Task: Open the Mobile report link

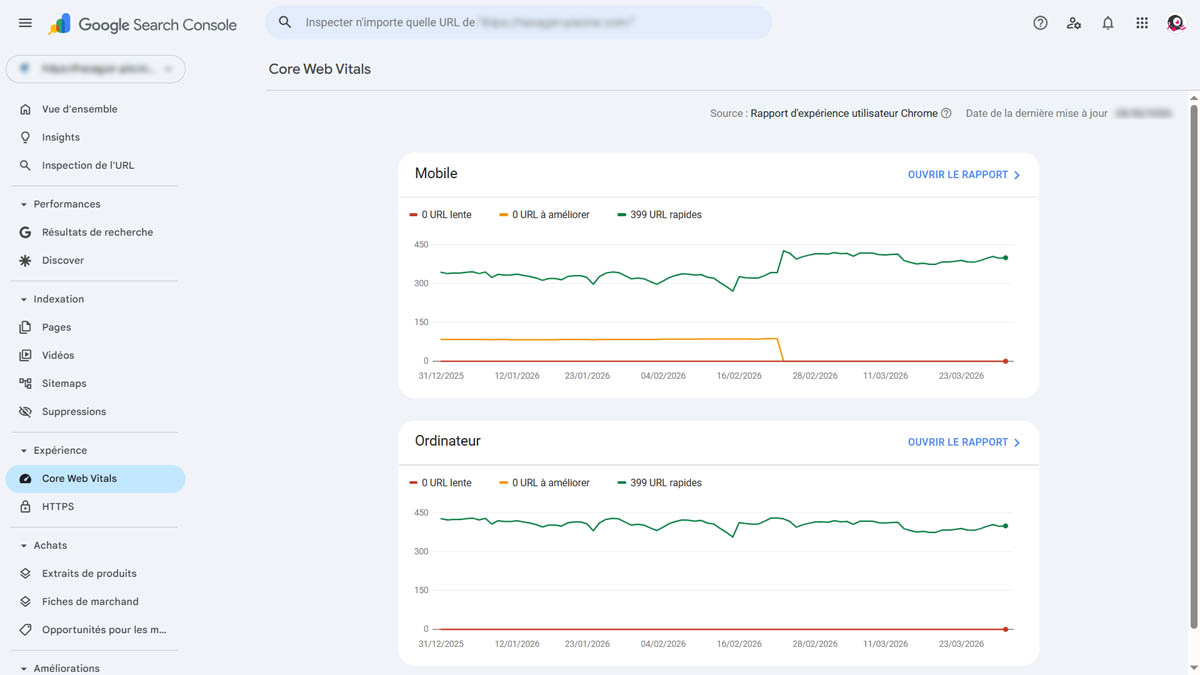Action: pyautogui.click(x=963, y=175)
